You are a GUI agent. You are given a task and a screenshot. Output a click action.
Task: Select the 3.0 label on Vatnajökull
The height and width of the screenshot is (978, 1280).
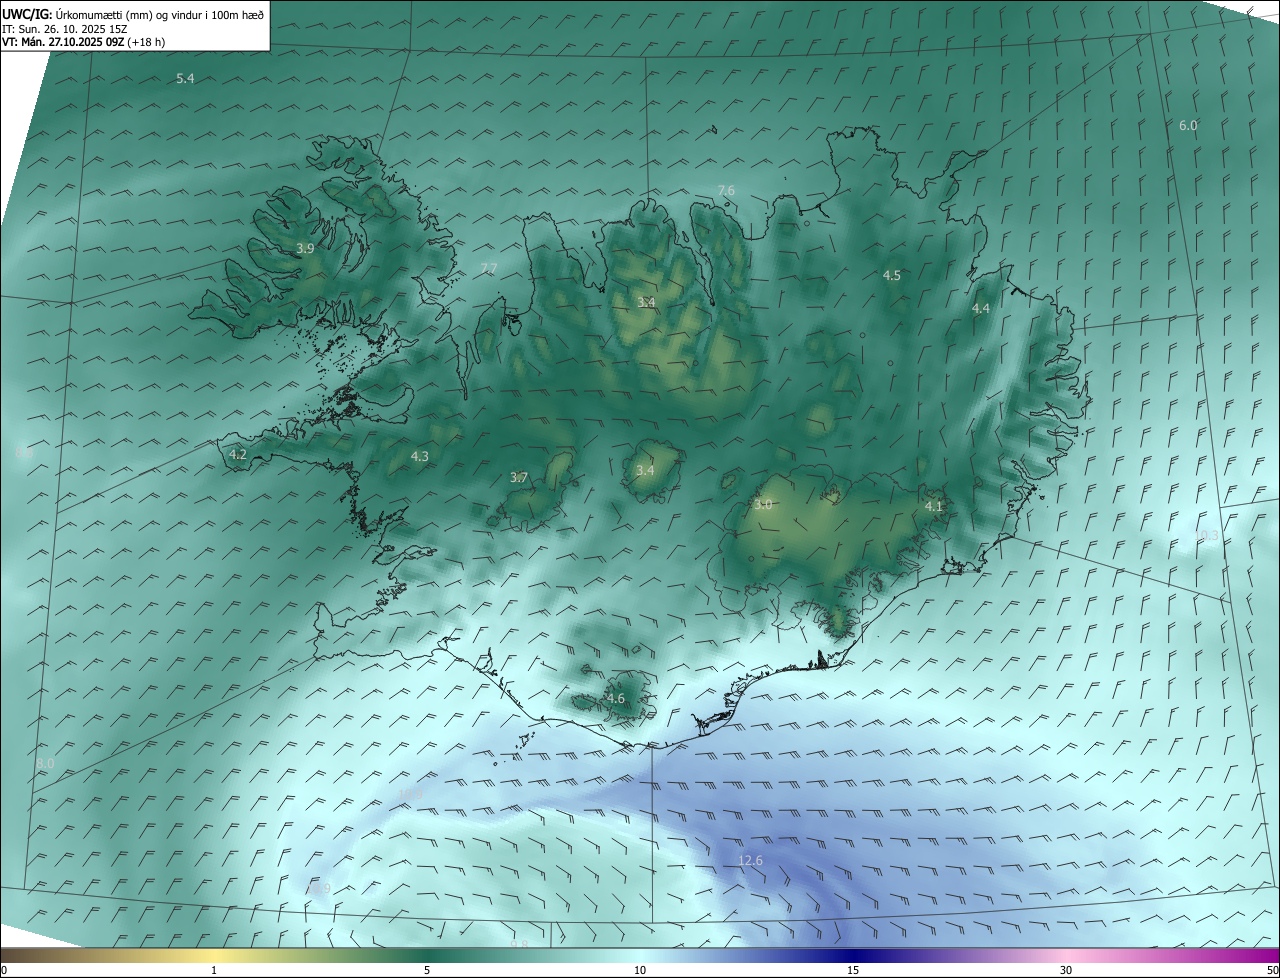[763, 505]
